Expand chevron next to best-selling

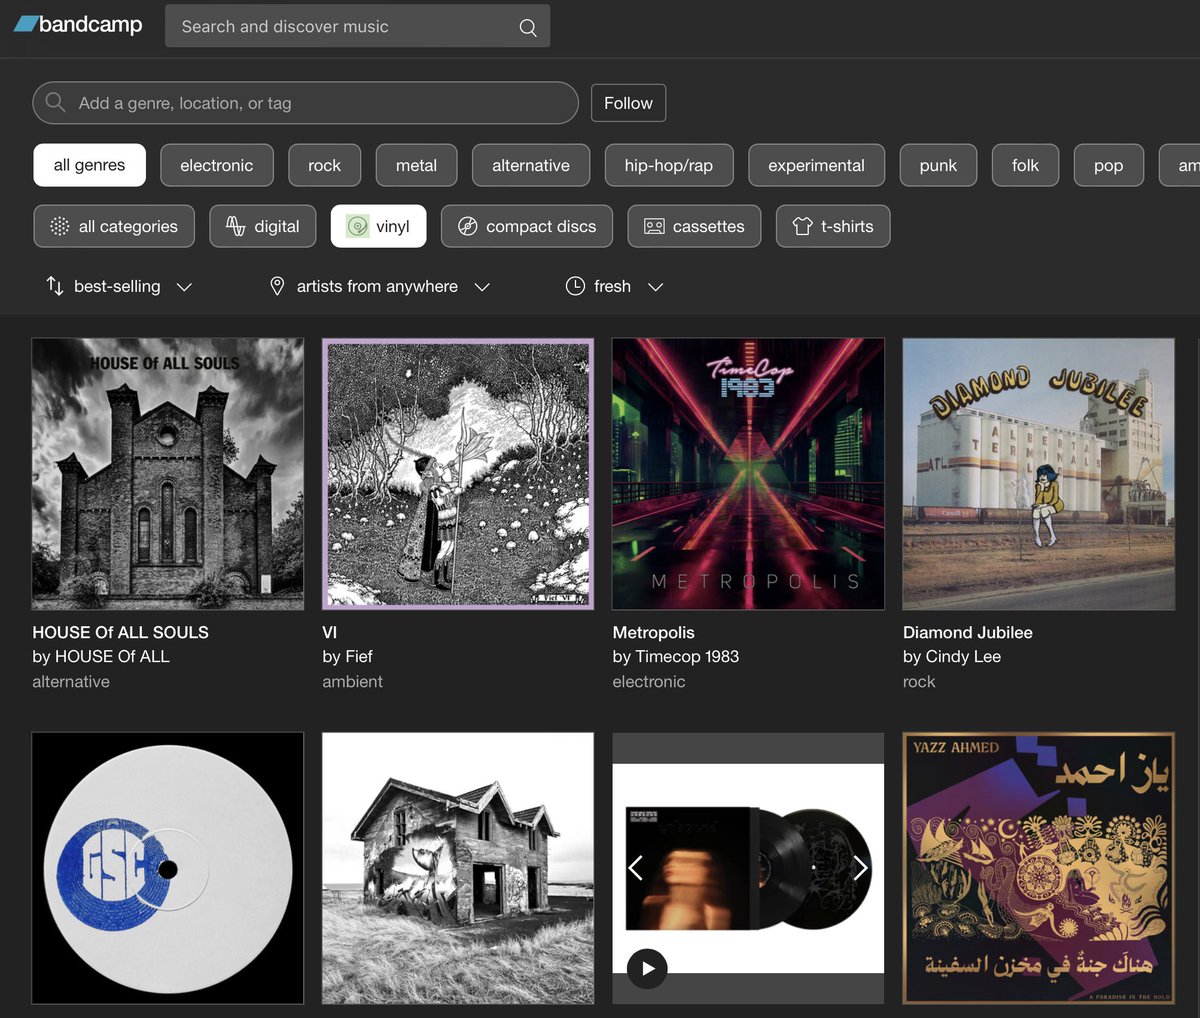pyautogui.click(x=184, y=287)
